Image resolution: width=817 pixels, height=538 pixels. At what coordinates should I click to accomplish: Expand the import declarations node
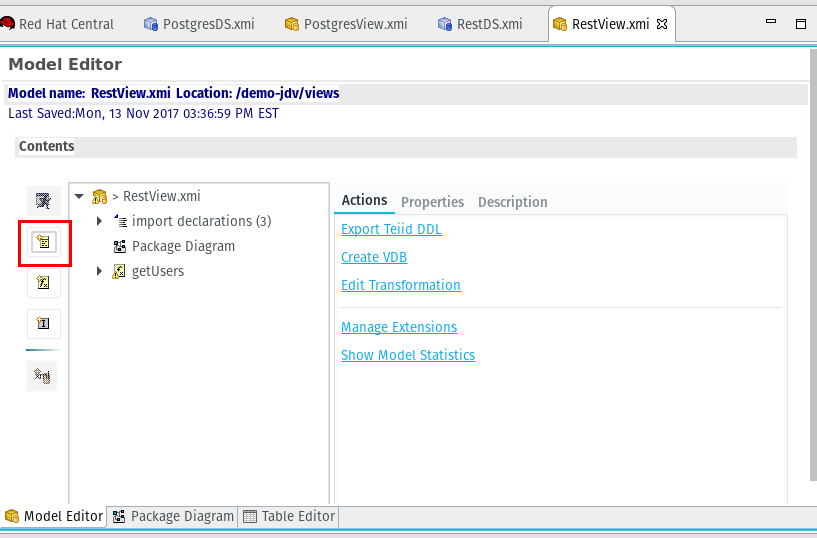click(x=99, y=221)
